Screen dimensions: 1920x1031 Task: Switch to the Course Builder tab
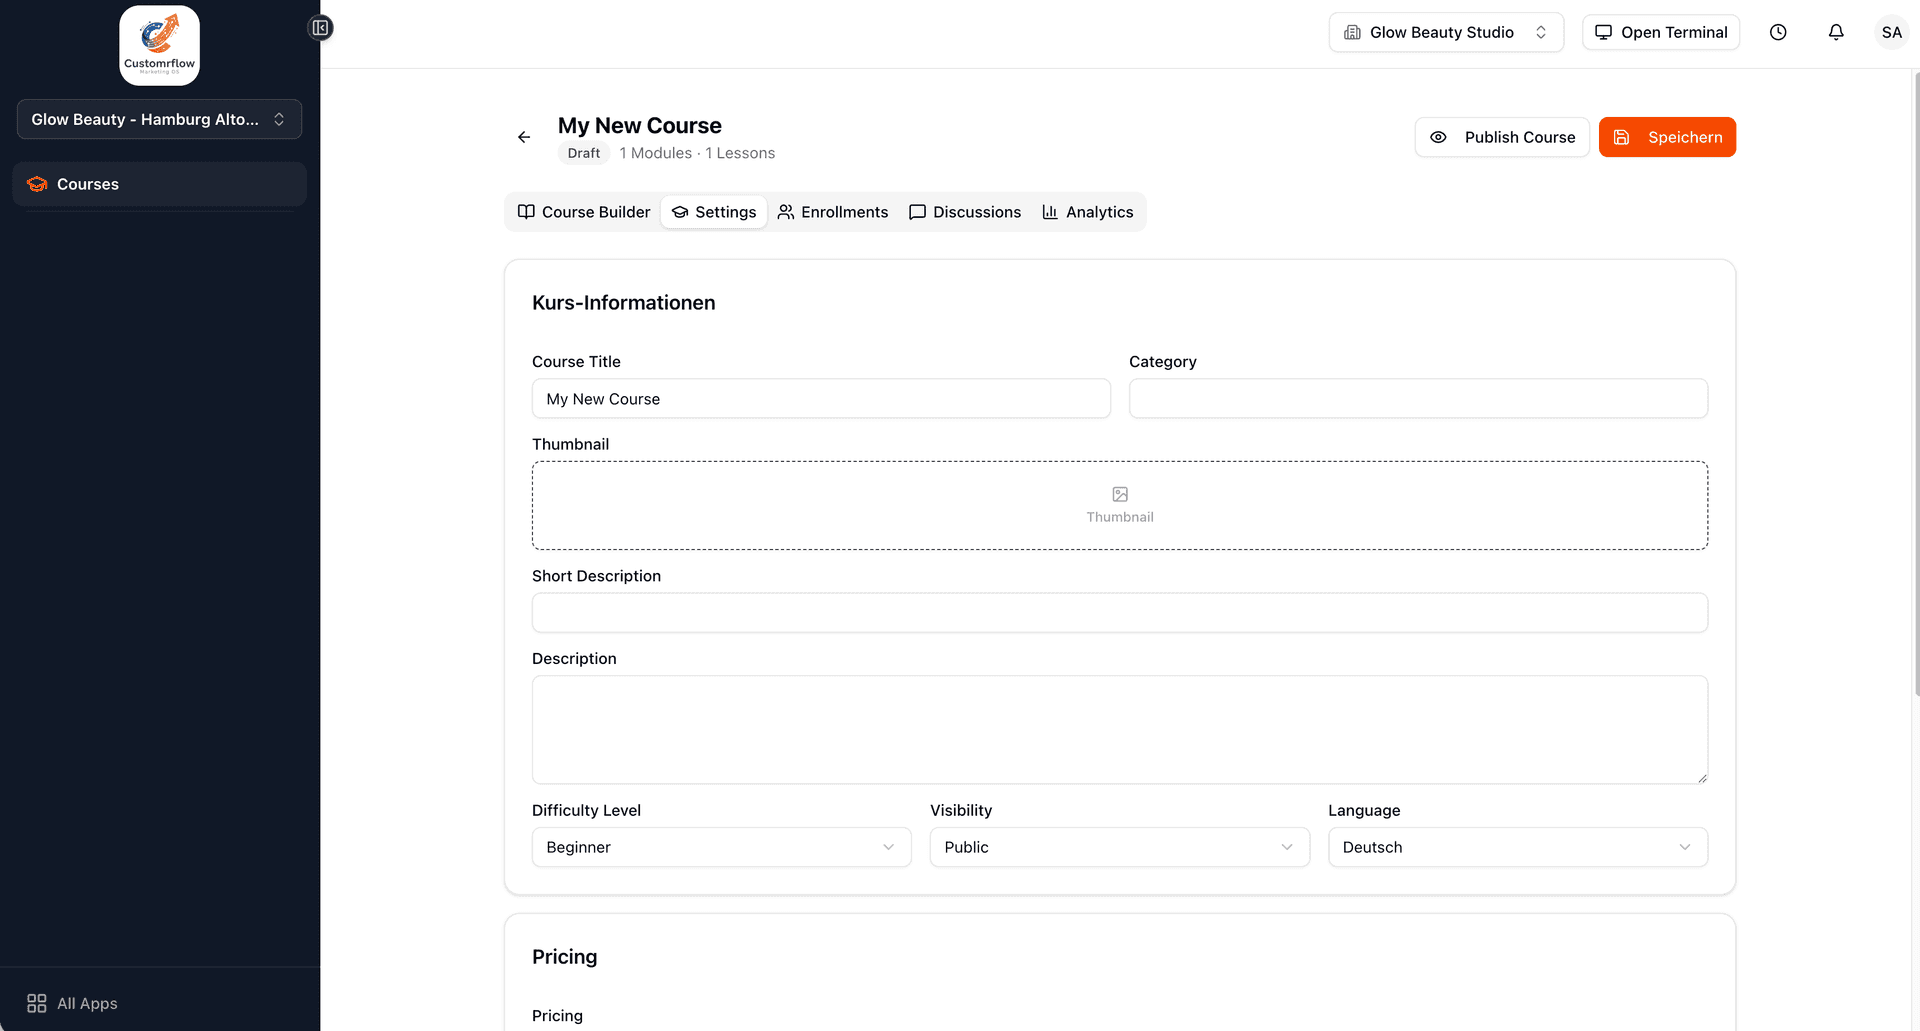584,212
